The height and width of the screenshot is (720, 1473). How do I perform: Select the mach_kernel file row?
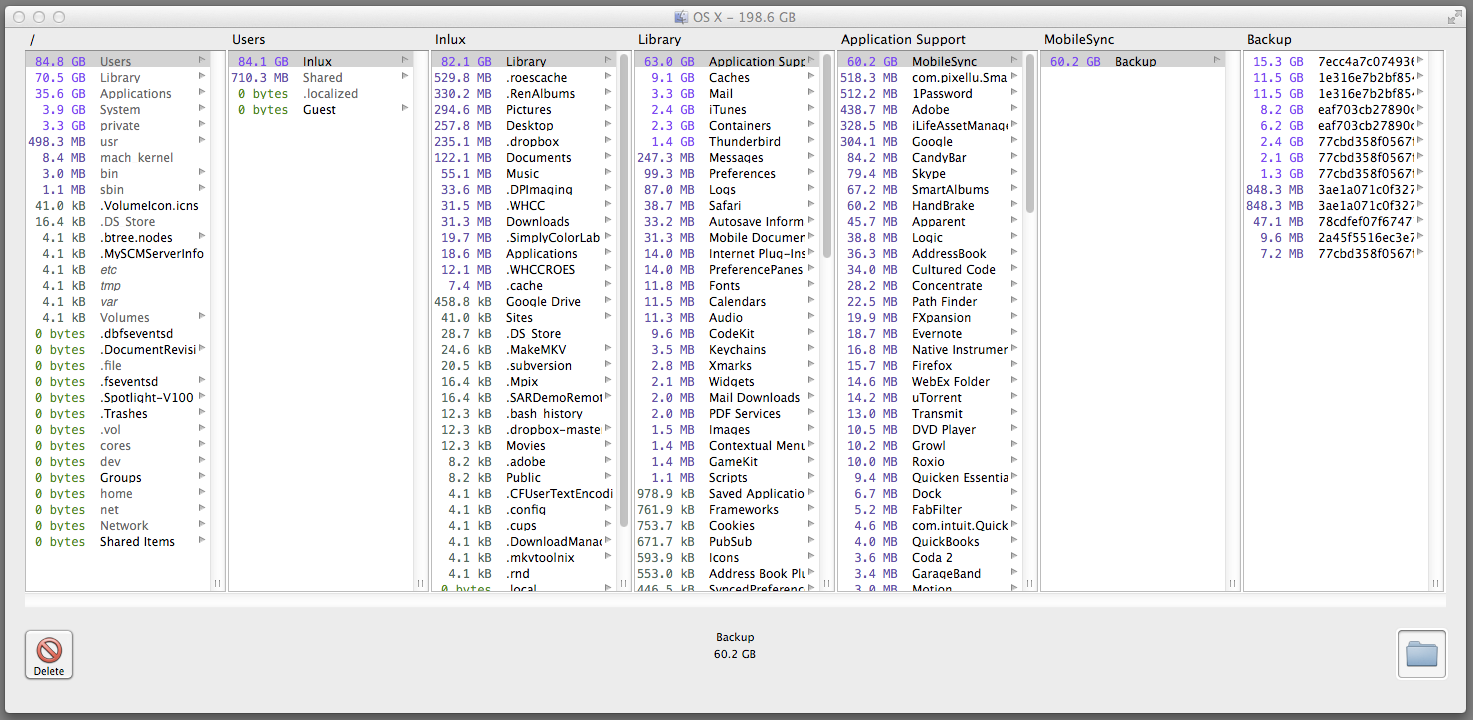(x=118, y=157)
